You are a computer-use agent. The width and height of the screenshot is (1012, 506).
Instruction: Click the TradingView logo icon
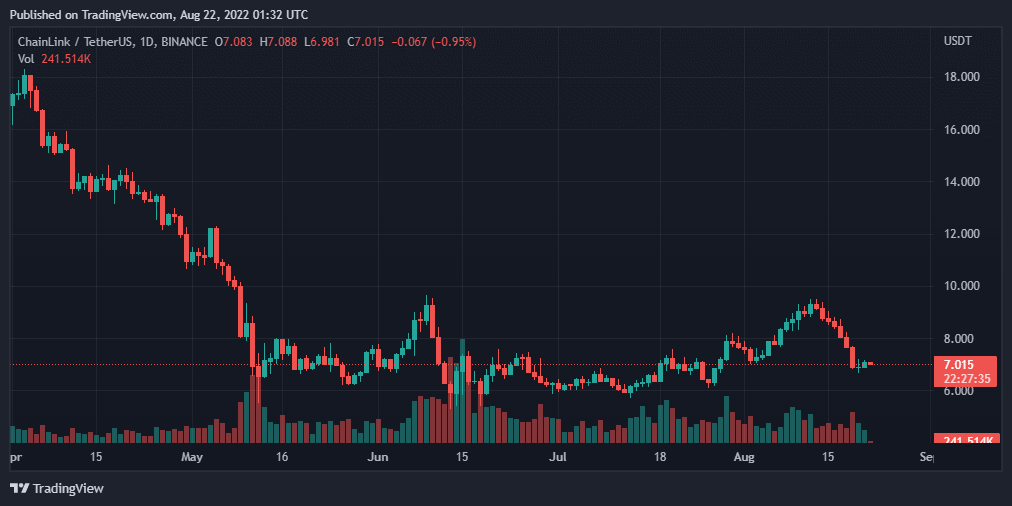point(19,488)
